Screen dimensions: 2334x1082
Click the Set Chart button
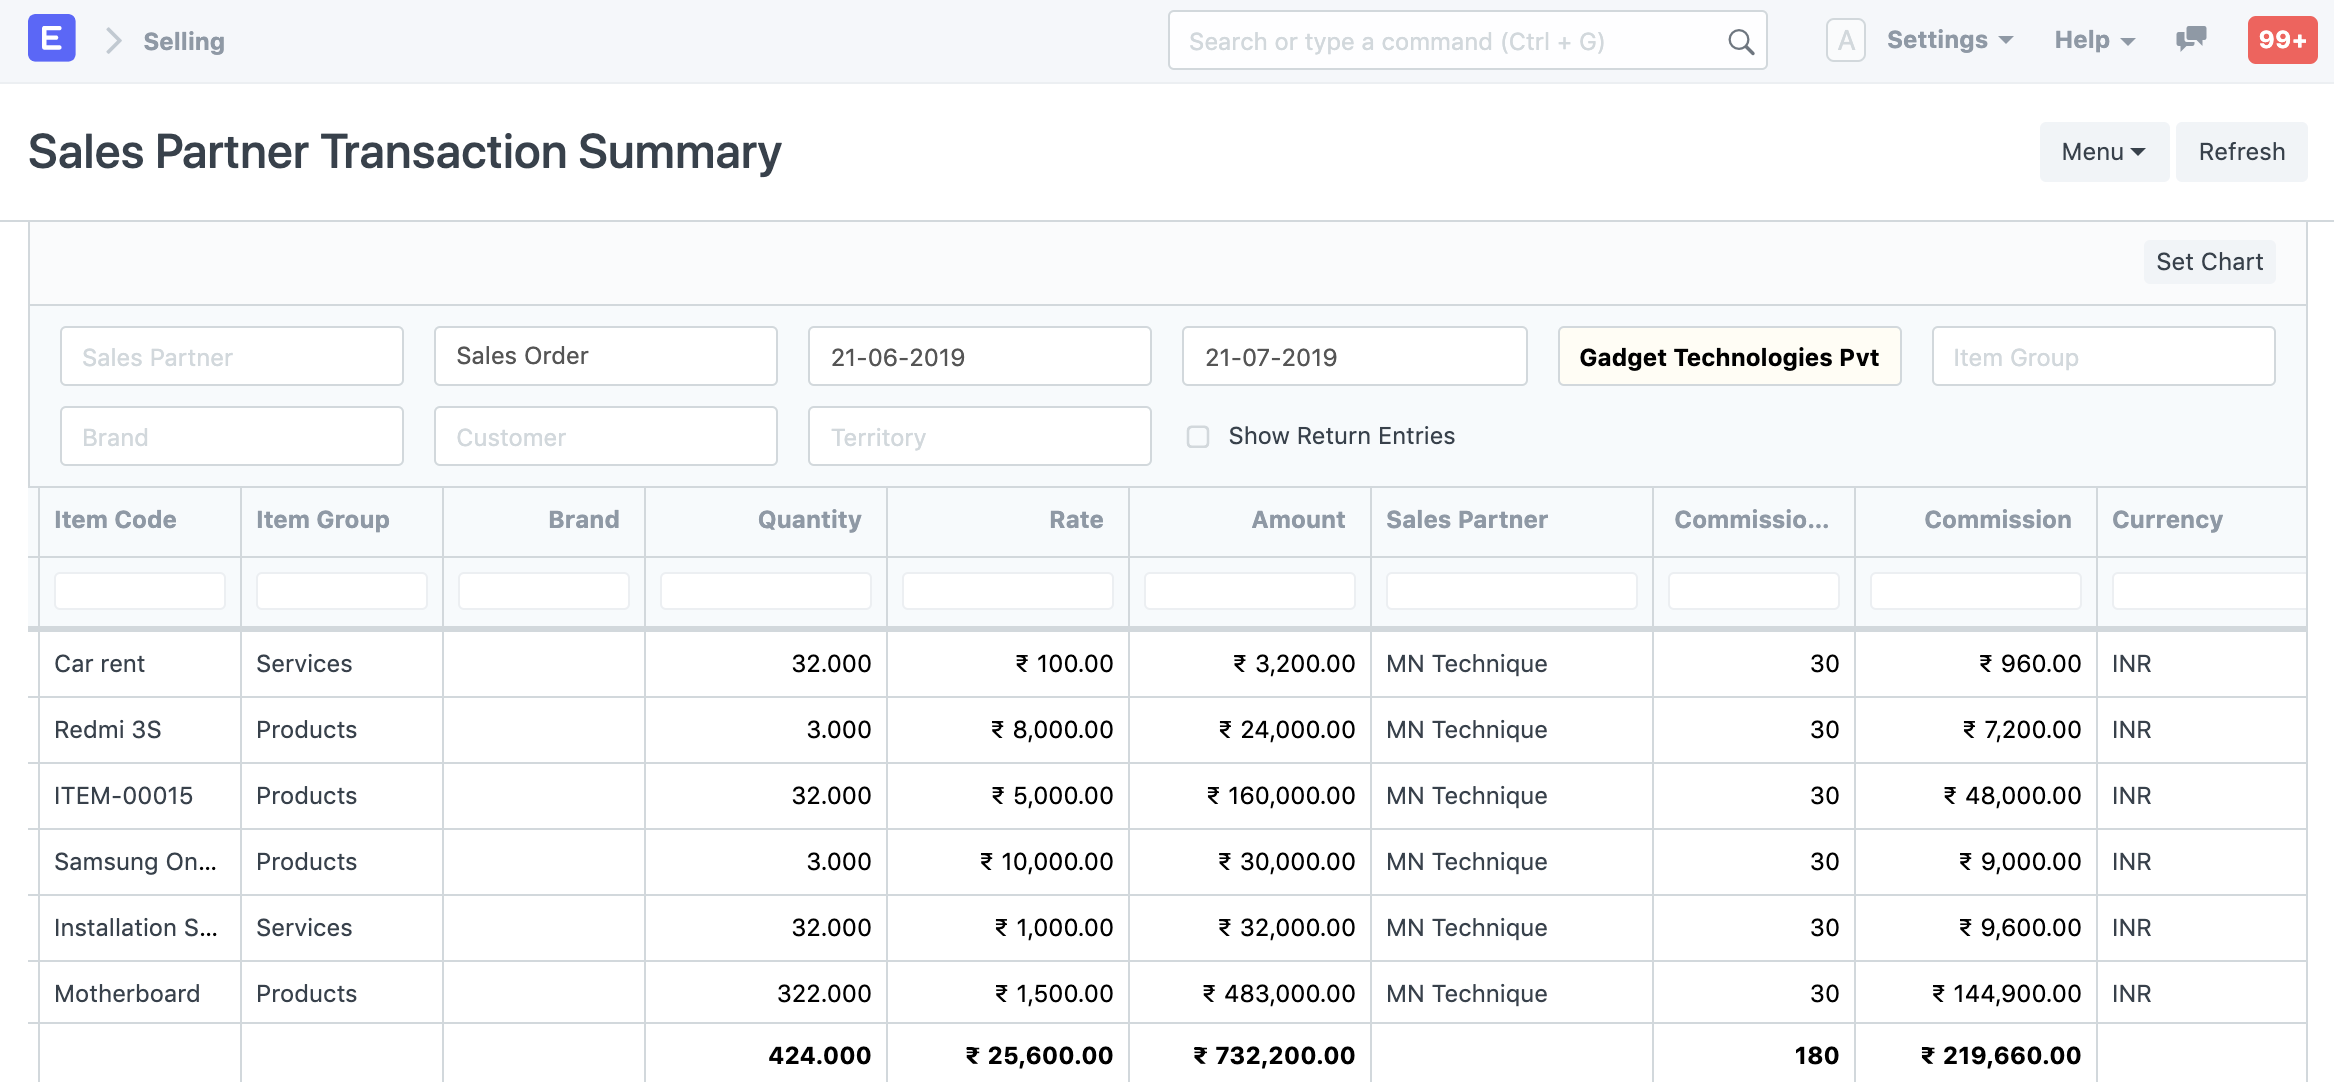tap(2209, 262)
